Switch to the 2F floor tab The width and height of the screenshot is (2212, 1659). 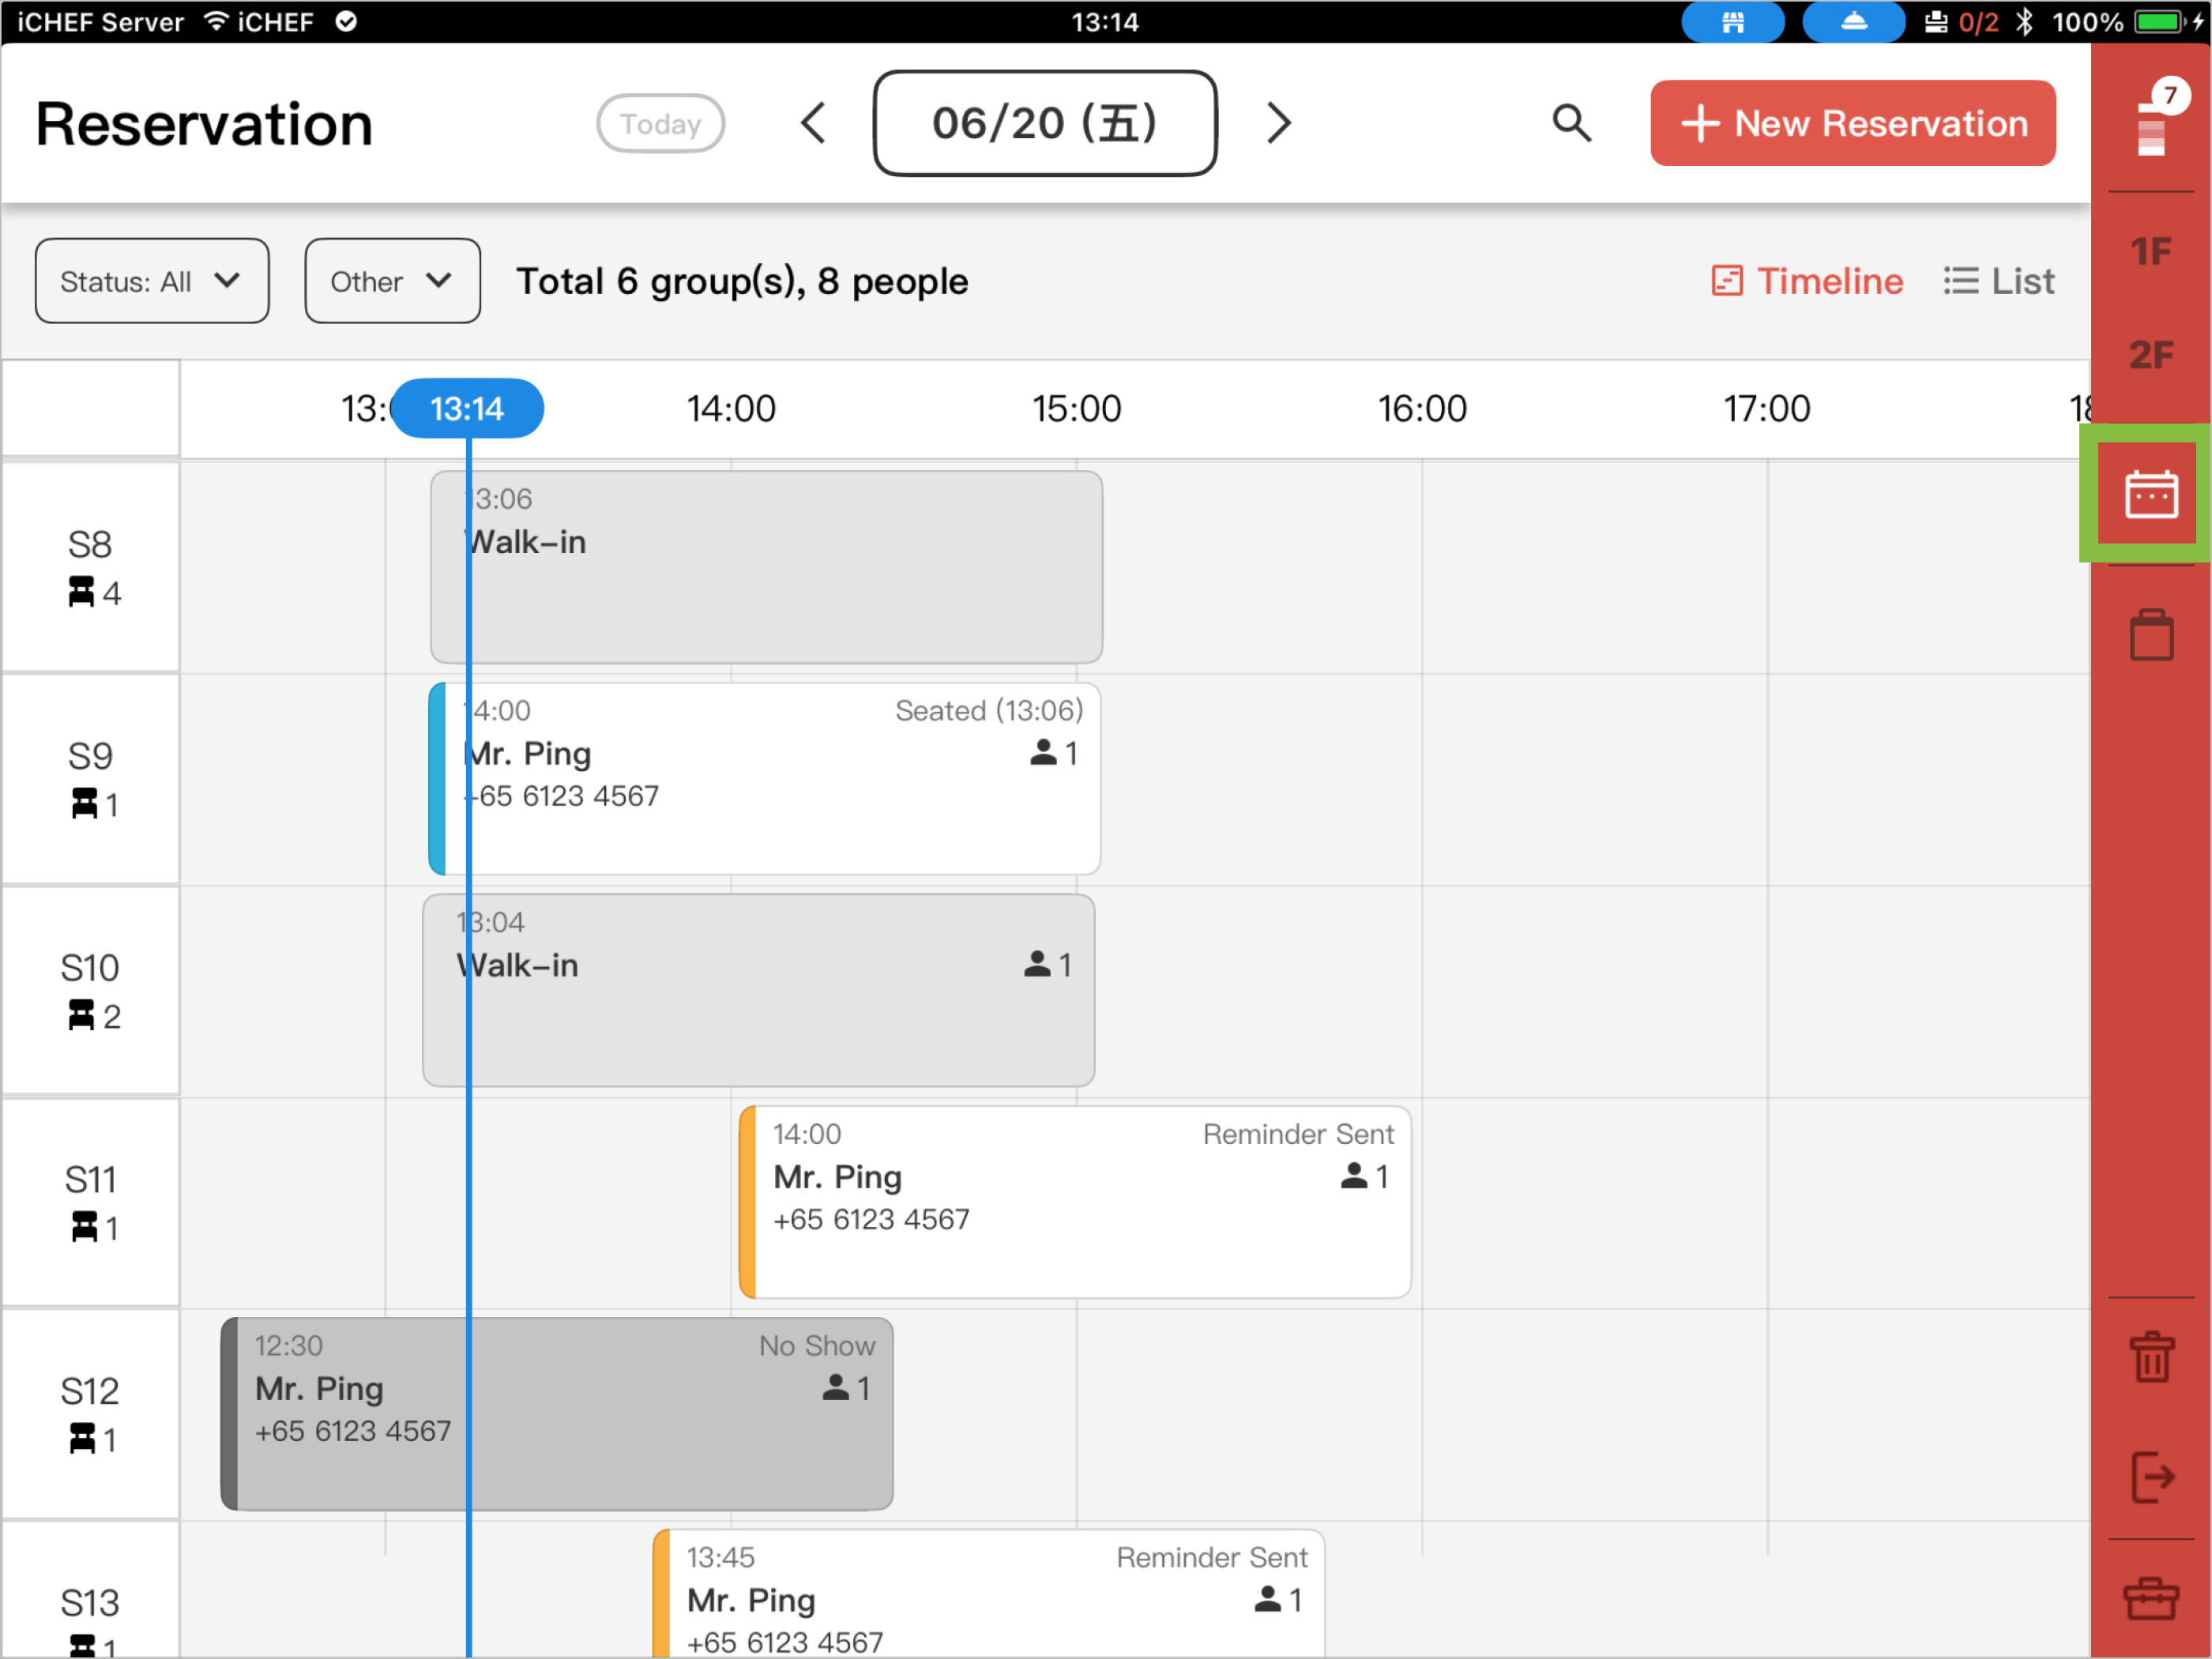tap(2150, 354)
